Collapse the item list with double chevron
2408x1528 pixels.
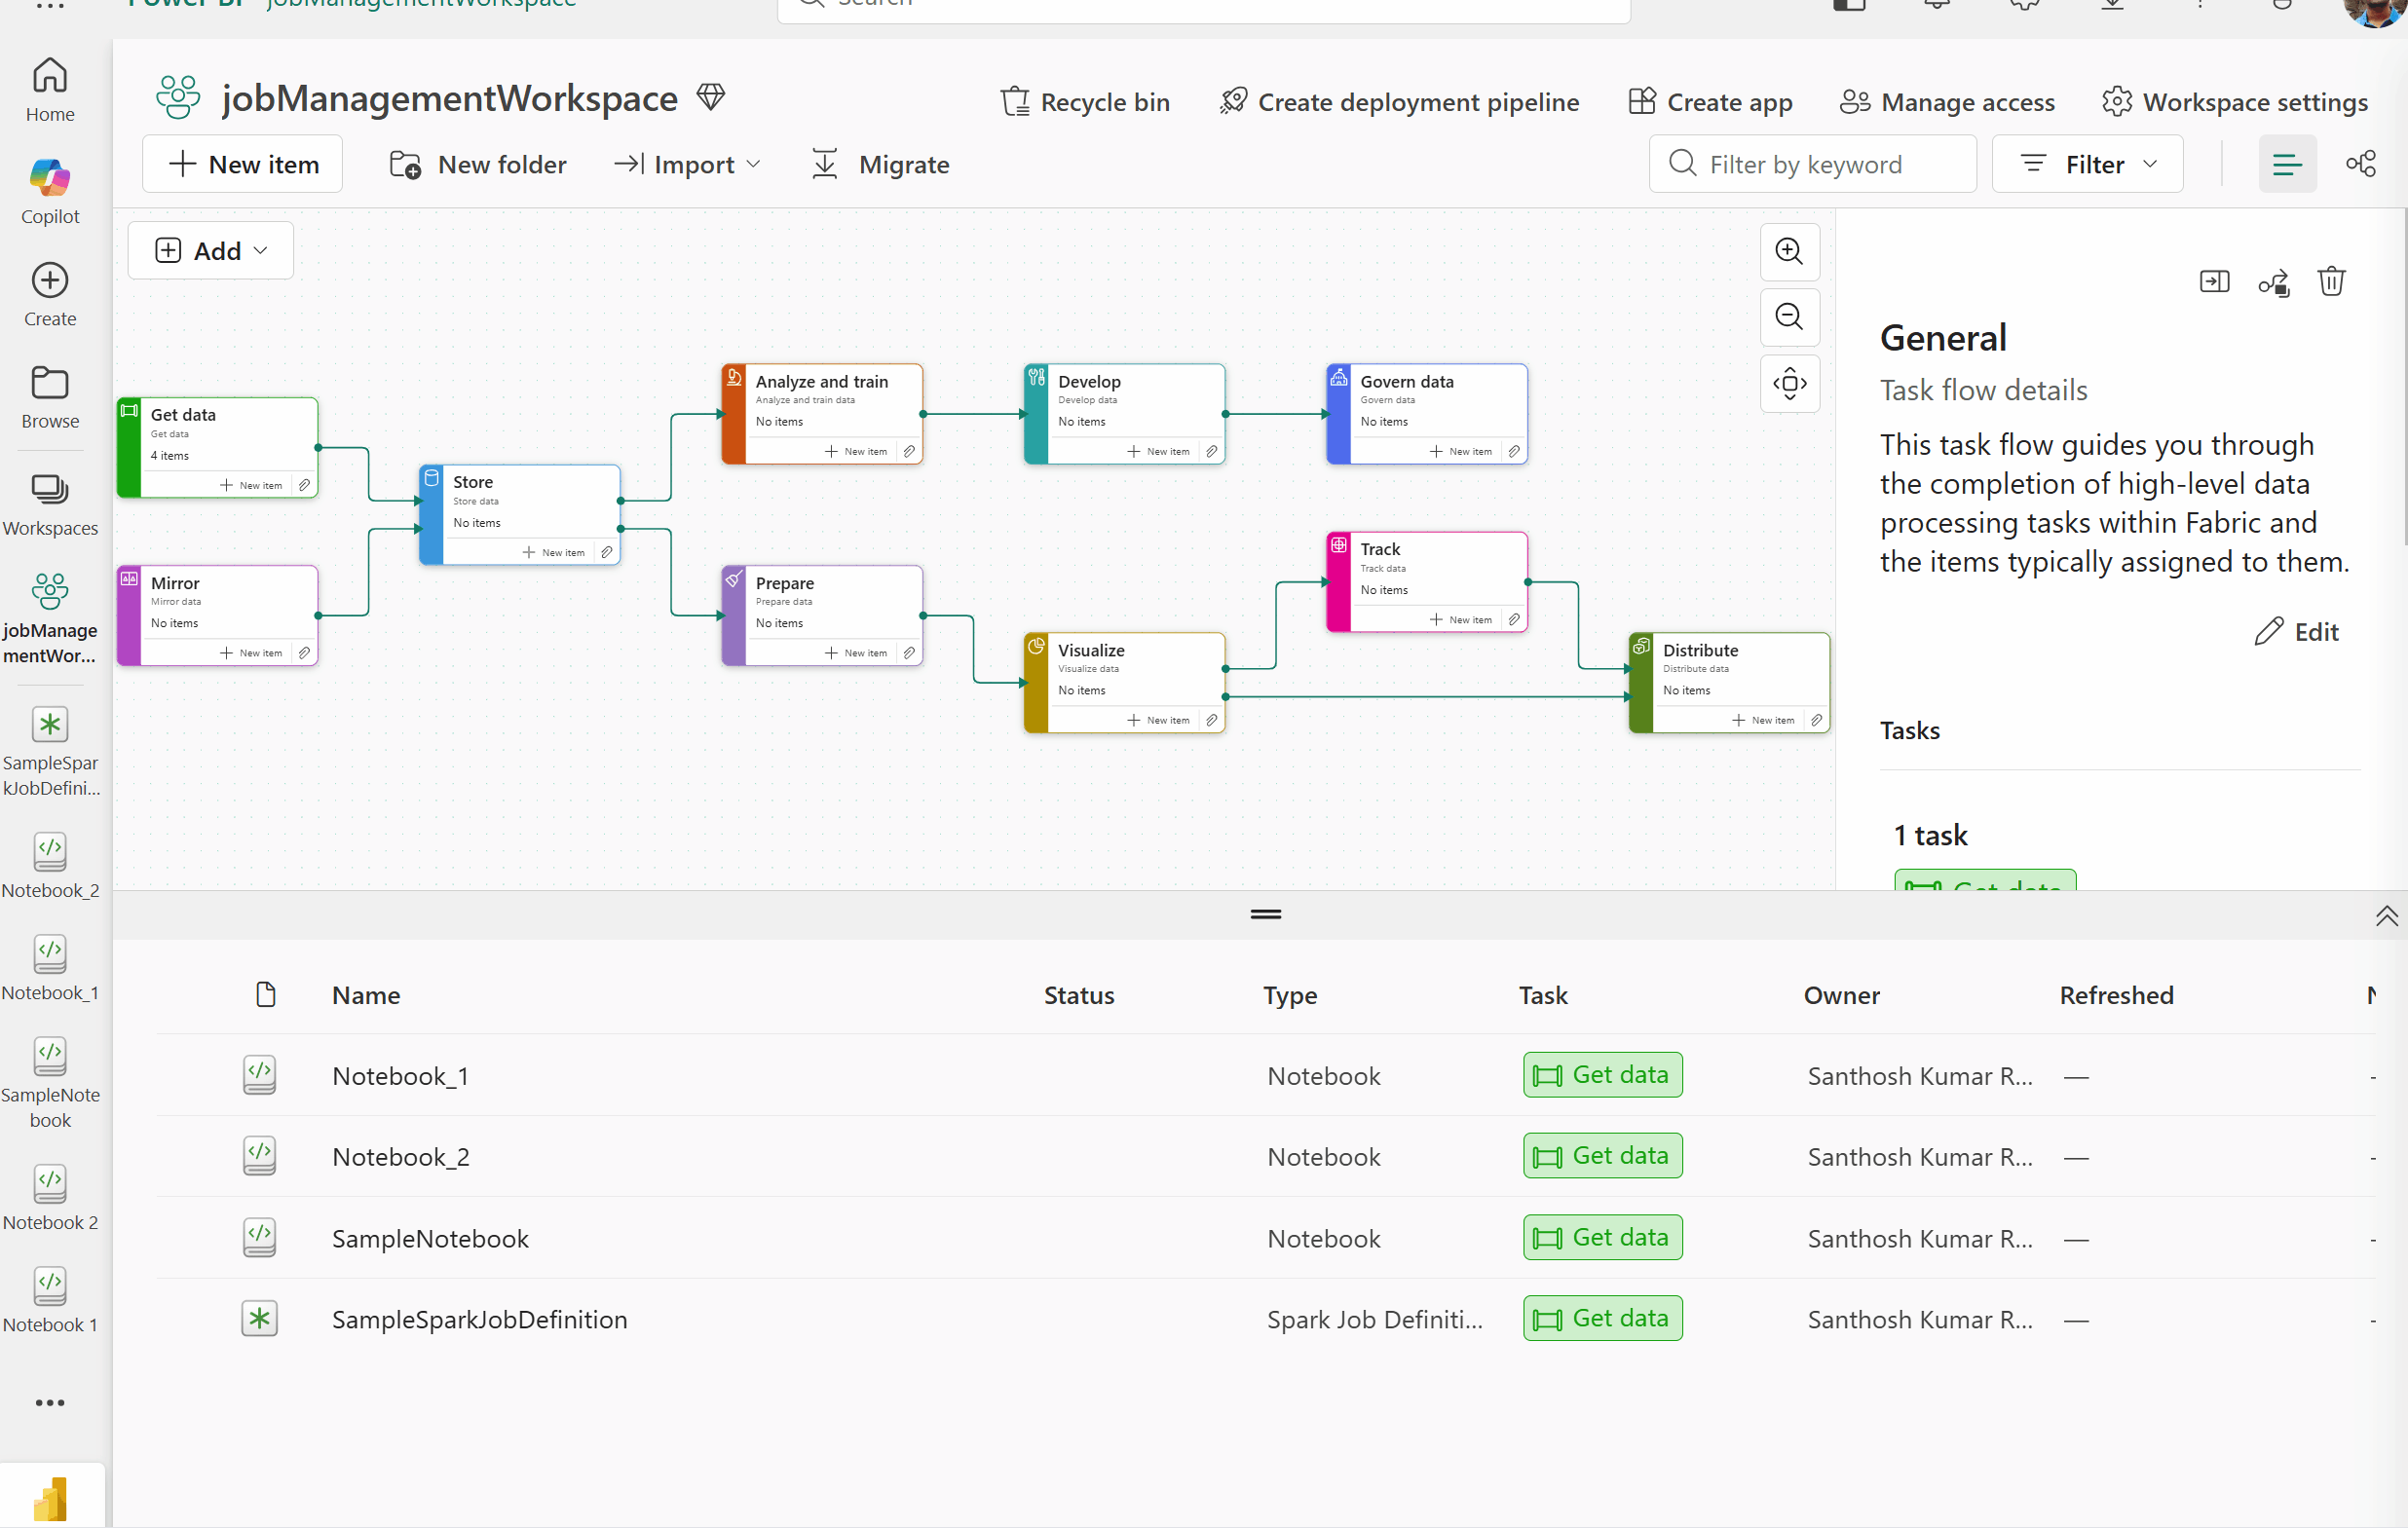[x=2387, y=915]
